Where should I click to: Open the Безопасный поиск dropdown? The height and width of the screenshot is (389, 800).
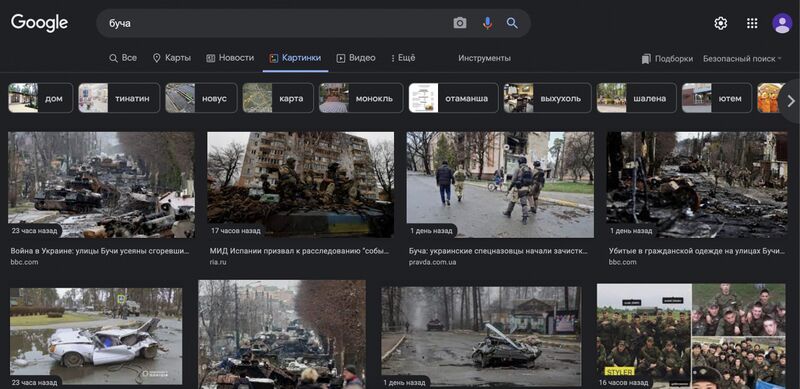(742, 58)
